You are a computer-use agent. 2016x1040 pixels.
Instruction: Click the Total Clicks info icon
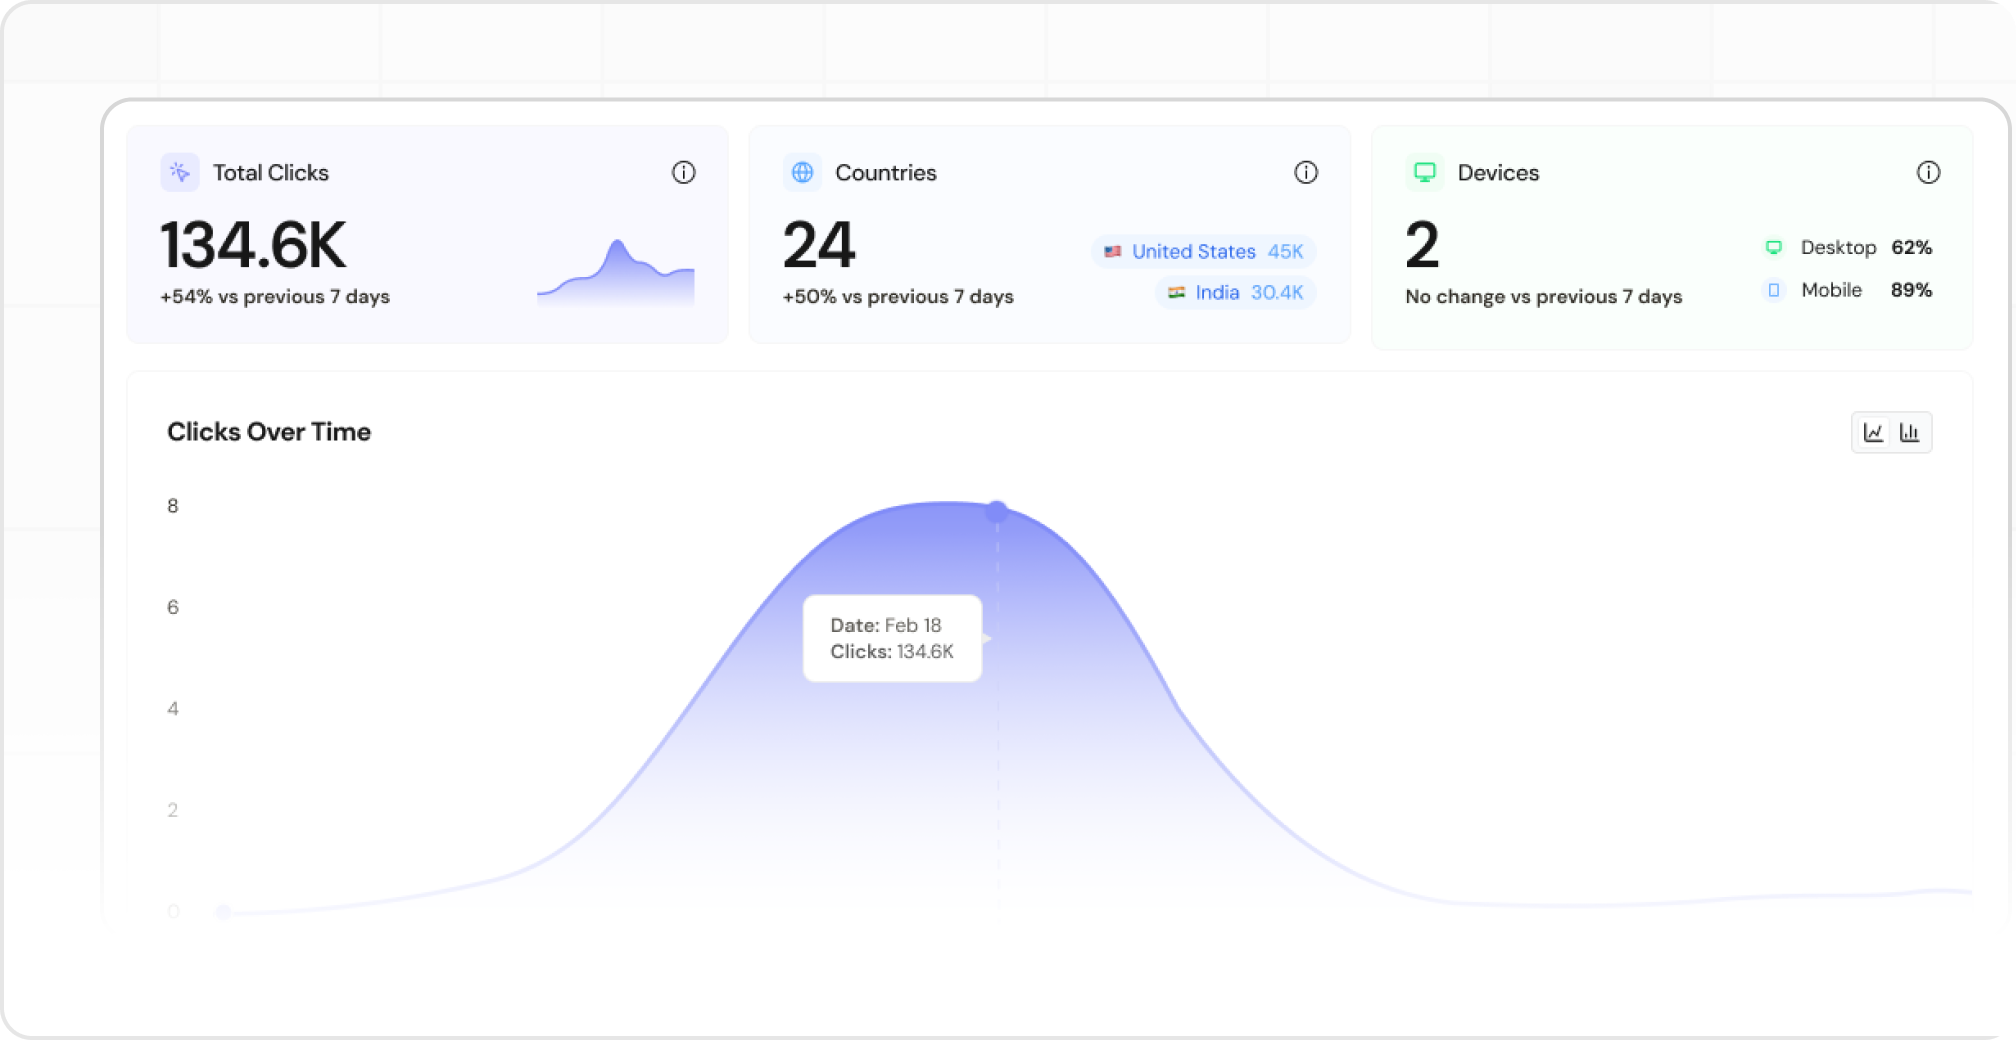pyautogui.click(x=683, y=173)
